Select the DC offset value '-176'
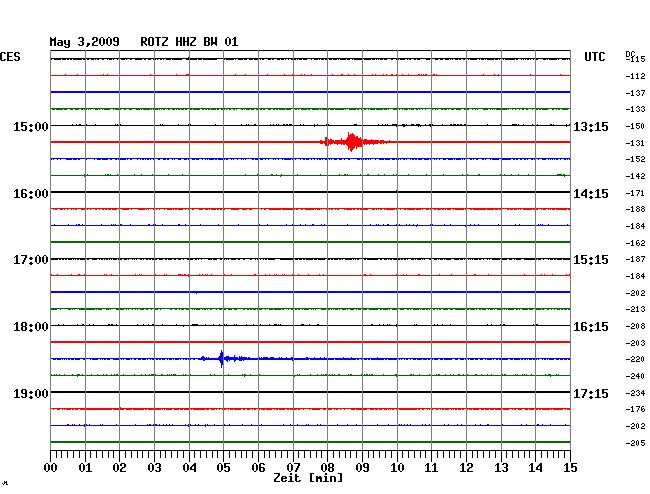The width and height of the screenshot is (650, 494). (x=635, y=409)
